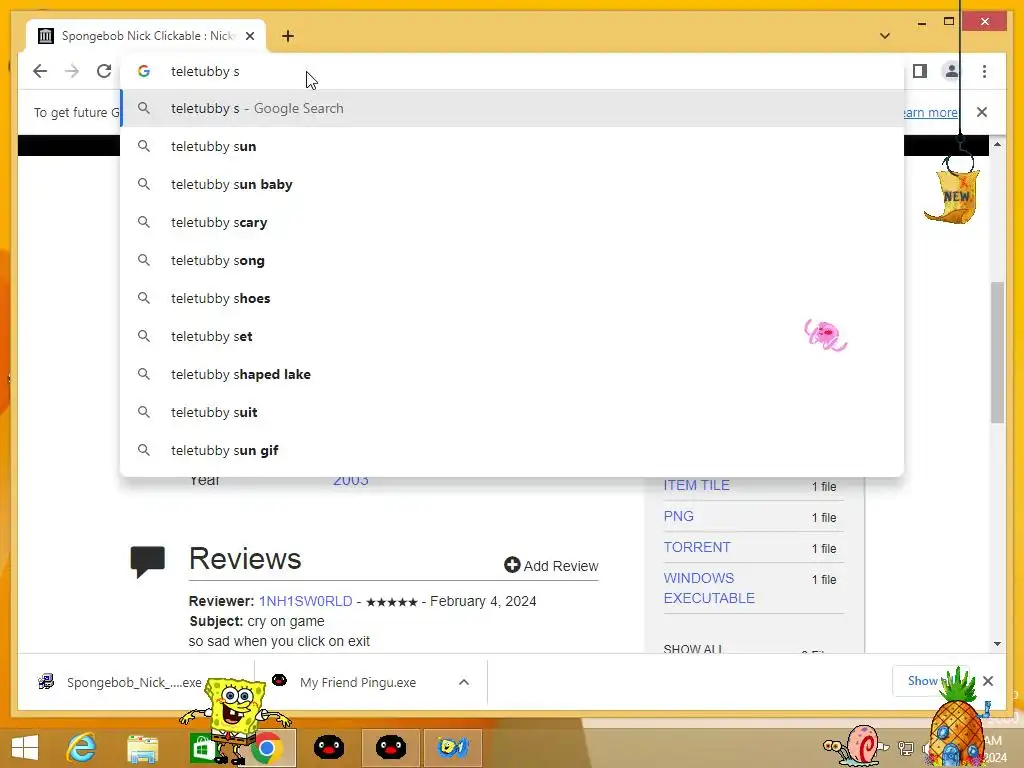Pick the 'teletubby set' suggestion
This screenshot has width=1024, height=768.
[x=512, y=336]
